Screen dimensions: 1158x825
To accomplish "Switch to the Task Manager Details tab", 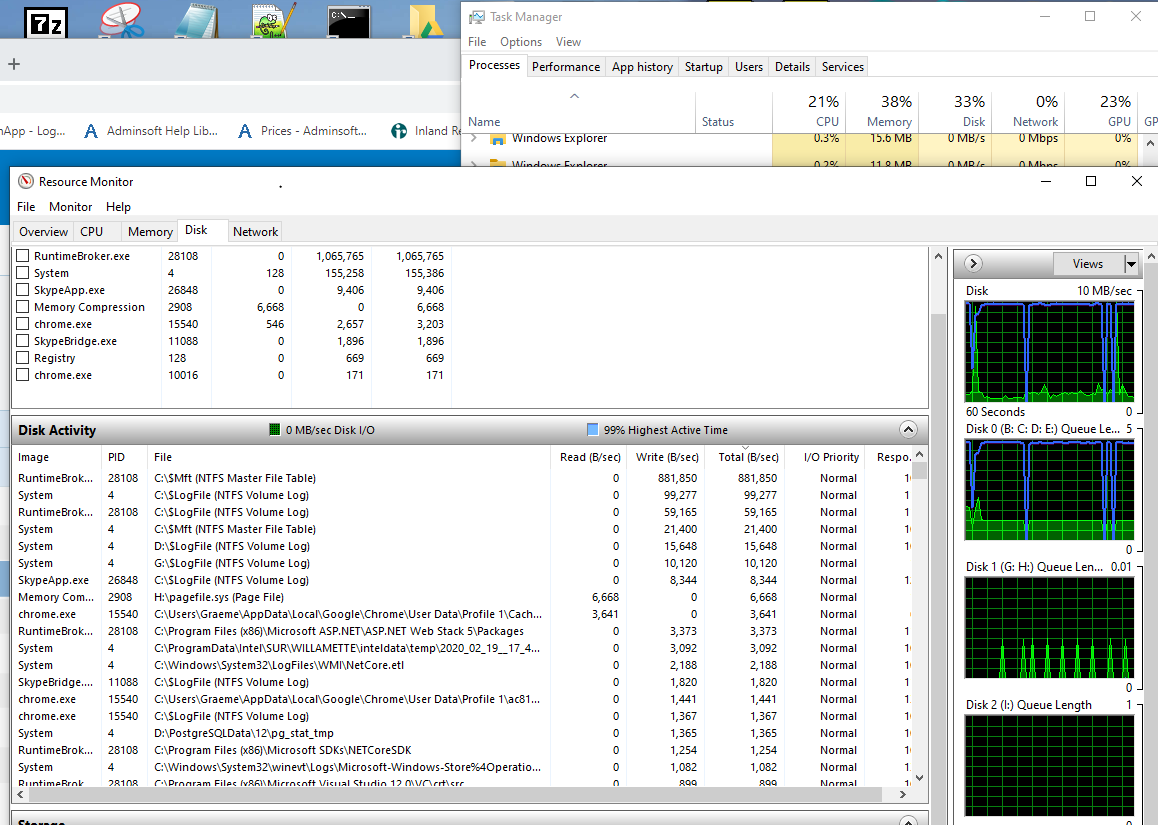I will [792, 66].
